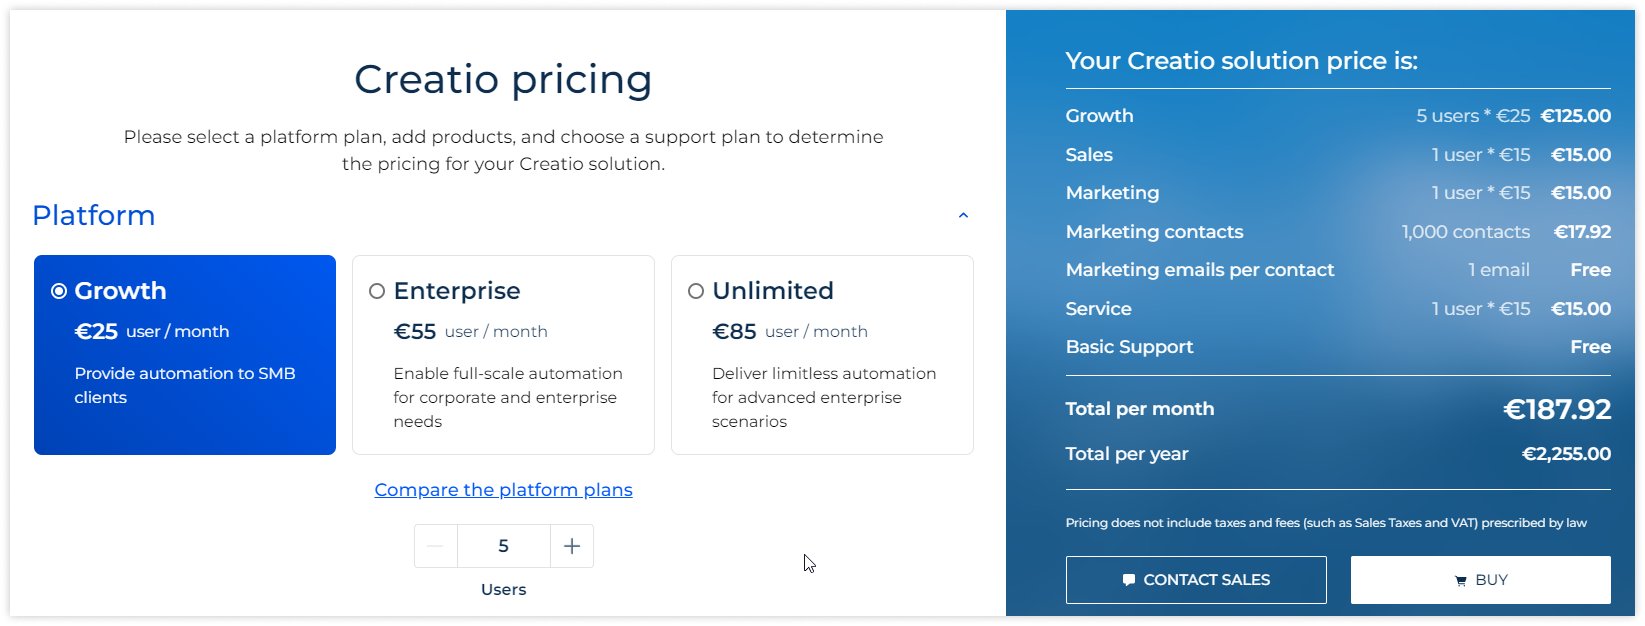Click the chat bubble icon on Contact Sales
Viewport: 1645px width, 626px height.
point(1129,580)
